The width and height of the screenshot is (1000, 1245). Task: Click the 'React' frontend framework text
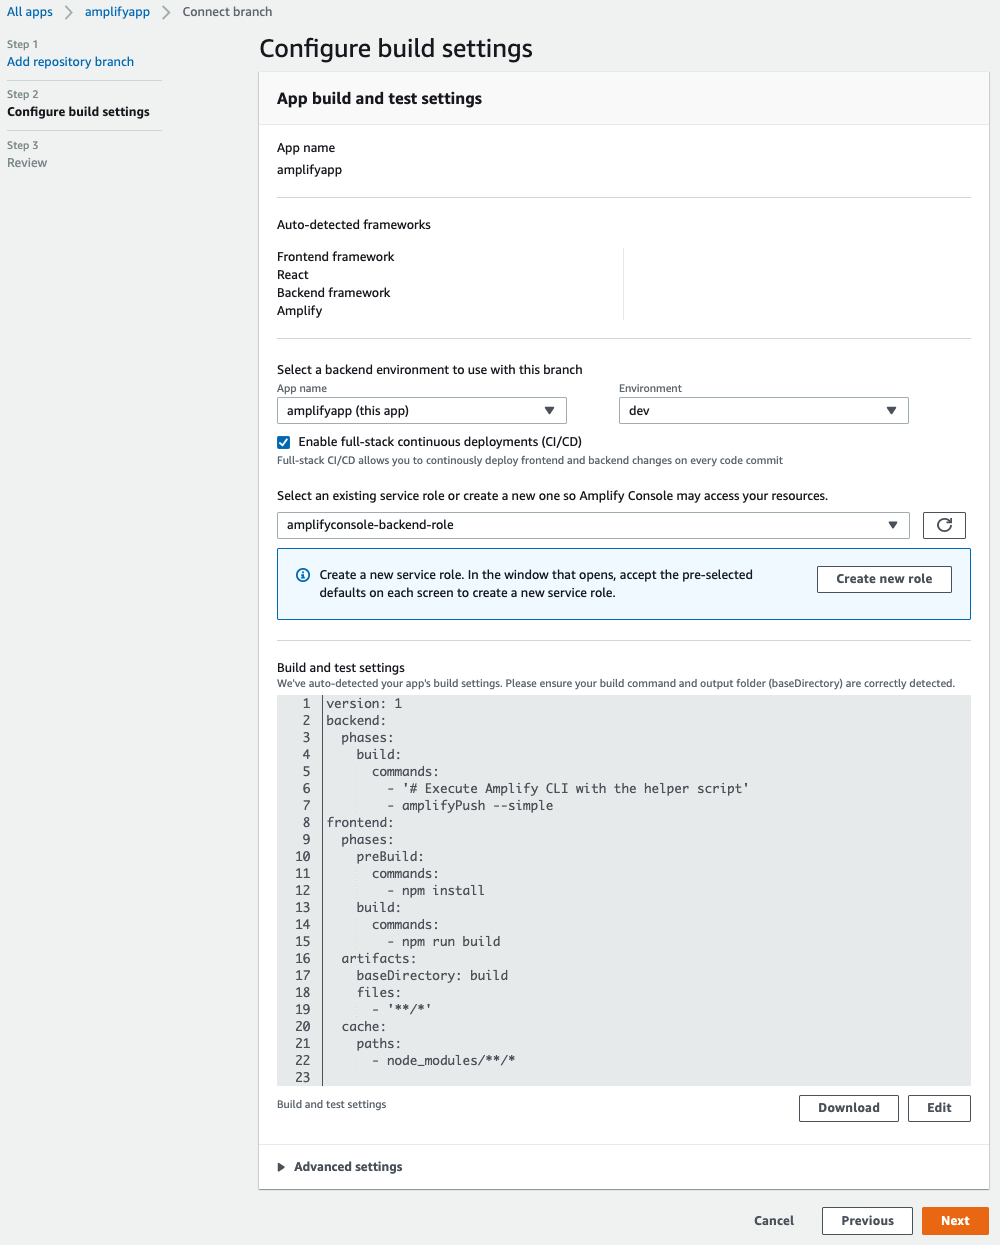coord(293,275)
